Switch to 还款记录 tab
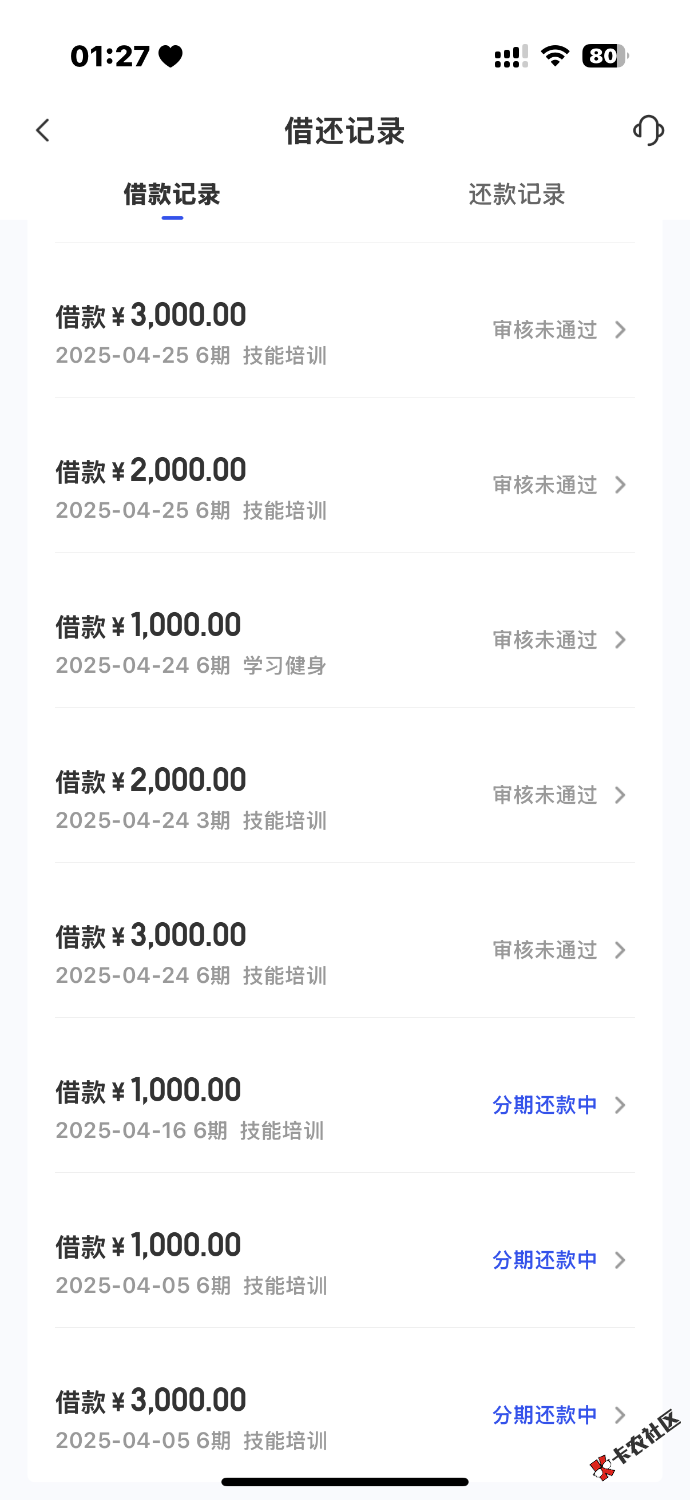Viewport: 690px width, 1500px height. click(517, 194)
